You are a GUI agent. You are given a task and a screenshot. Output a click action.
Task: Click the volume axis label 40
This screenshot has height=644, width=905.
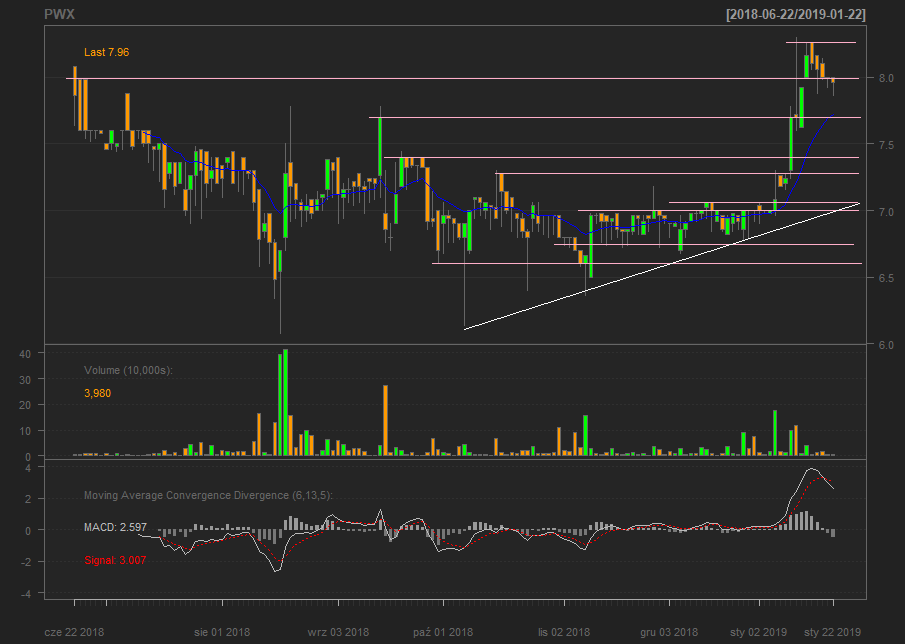pyautogui.click(x=24, y=354)
